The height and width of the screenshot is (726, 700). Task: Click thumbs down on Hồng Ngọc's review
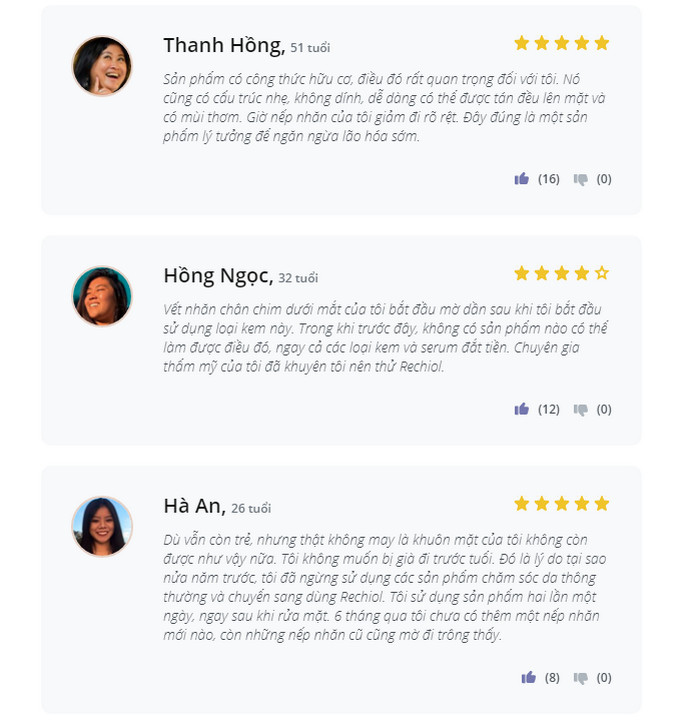click(x=580, y=410)
